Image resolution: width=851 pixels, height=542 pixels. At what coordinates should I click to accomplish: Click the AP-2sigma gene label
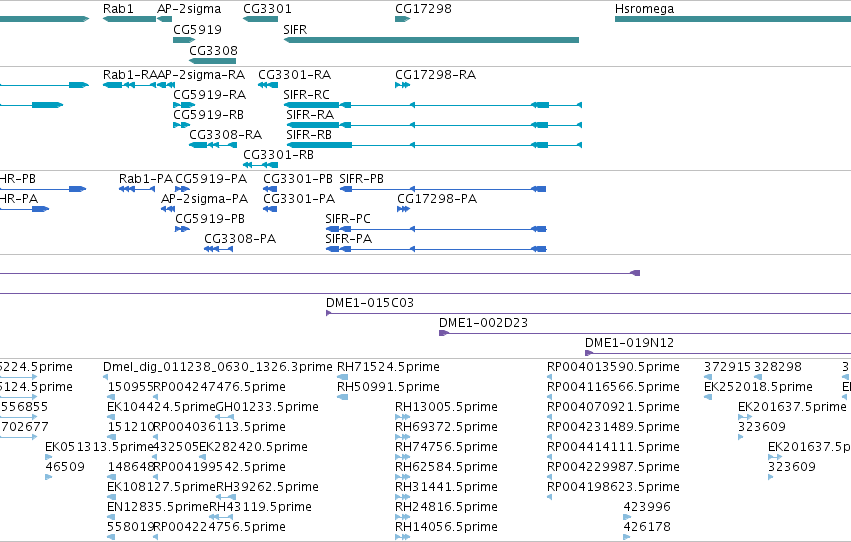pyautogui.click(x=189, y=9)
